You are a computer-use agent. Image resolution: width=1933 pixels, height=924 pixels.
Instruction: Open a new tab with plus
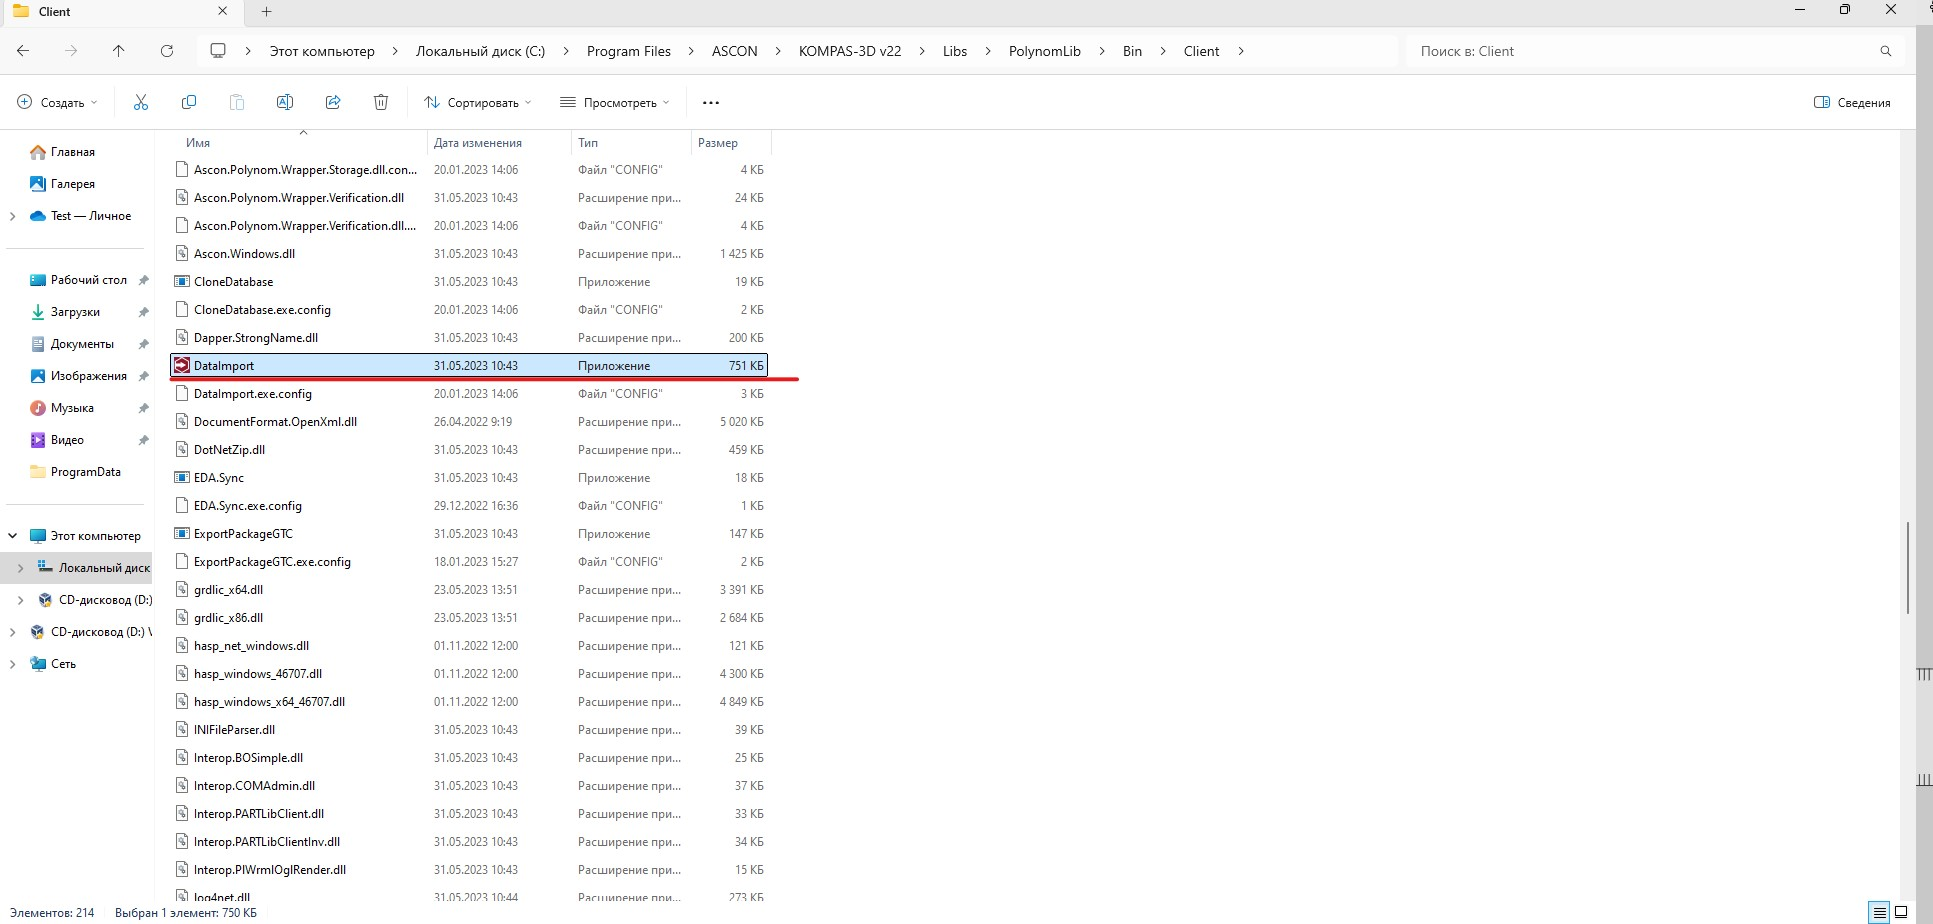coord(266,12)
